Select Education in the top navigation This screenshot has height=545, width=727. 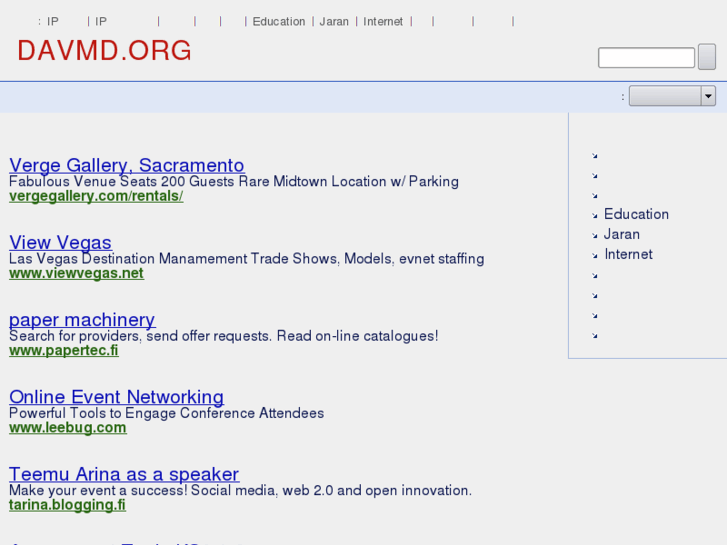pos(279,22)
